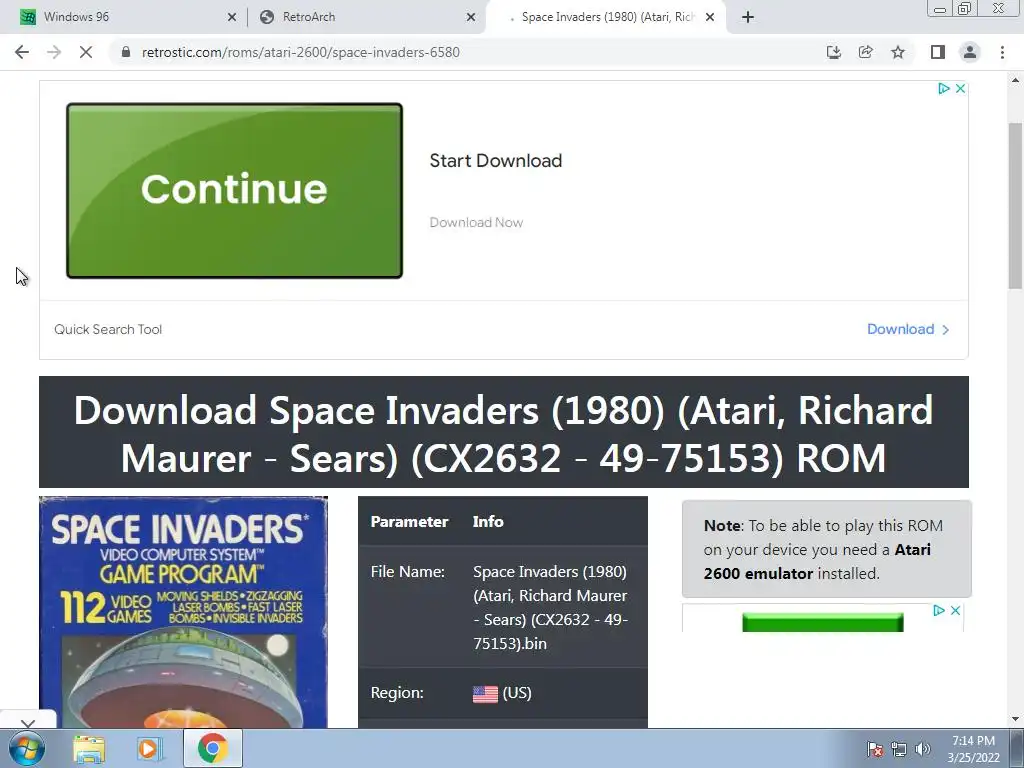Screen dimensions: 1024x768
Task: Click the Download Now ad text
Action: 476,223
